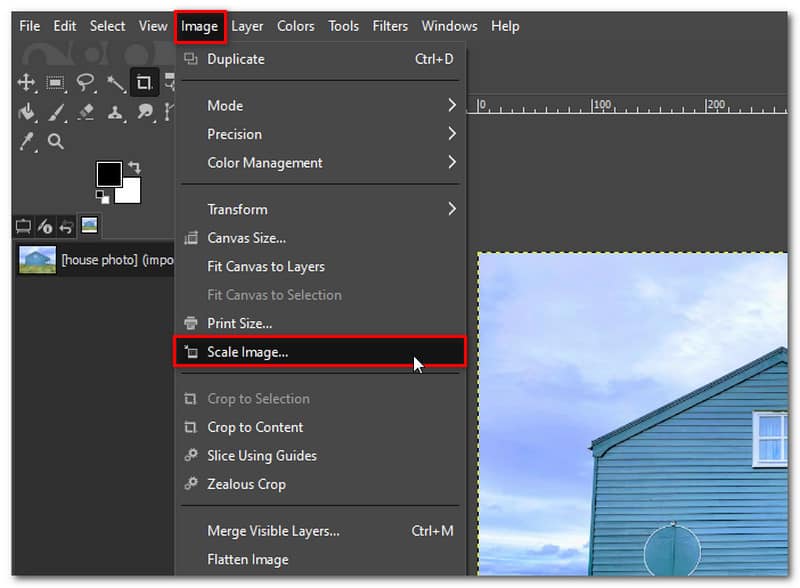Screen dimensions: 800x588
Task: Select the Smudge tool
Action: [x=145, y=112]
